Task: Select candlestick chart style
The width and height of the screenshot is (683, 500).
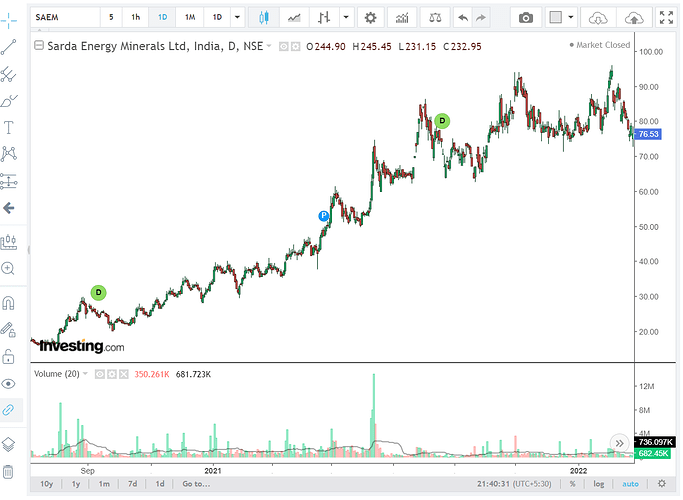Action: (x=264, y=17)
